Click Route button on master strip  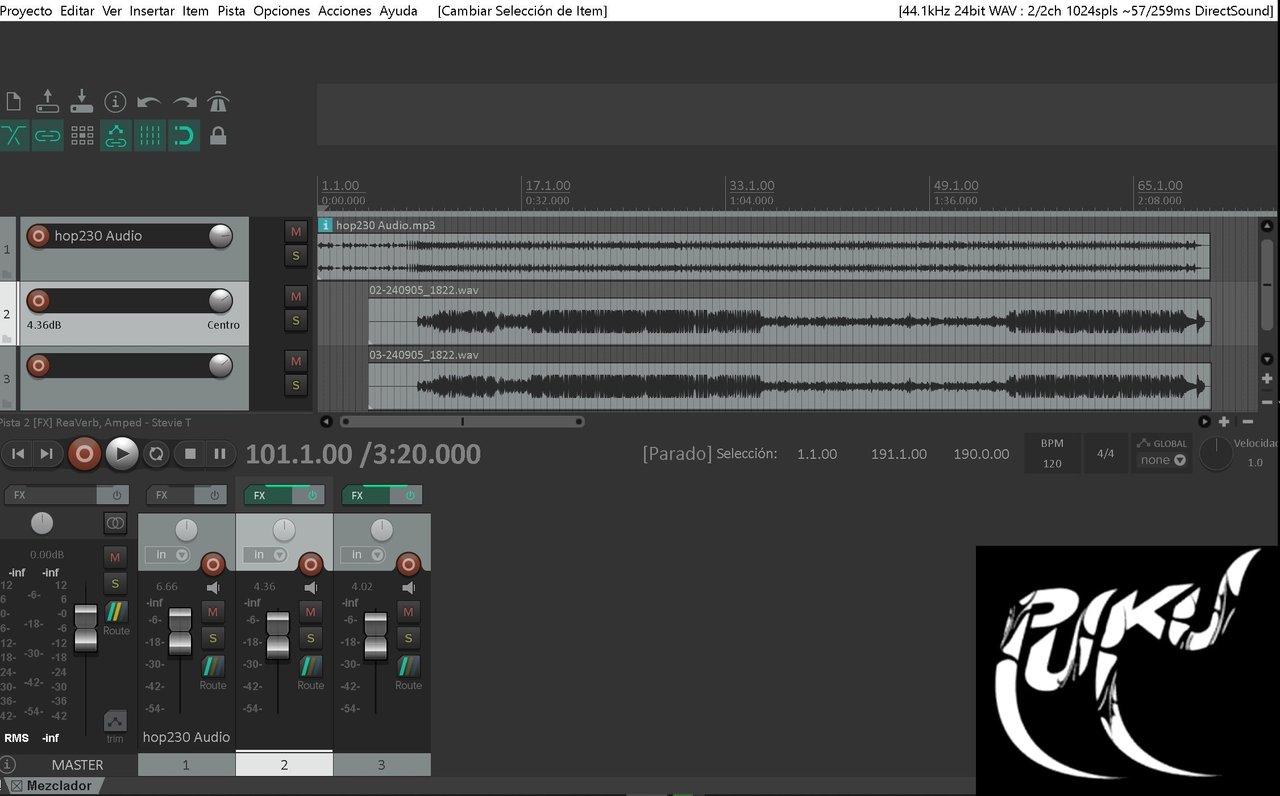click(116, 618)
